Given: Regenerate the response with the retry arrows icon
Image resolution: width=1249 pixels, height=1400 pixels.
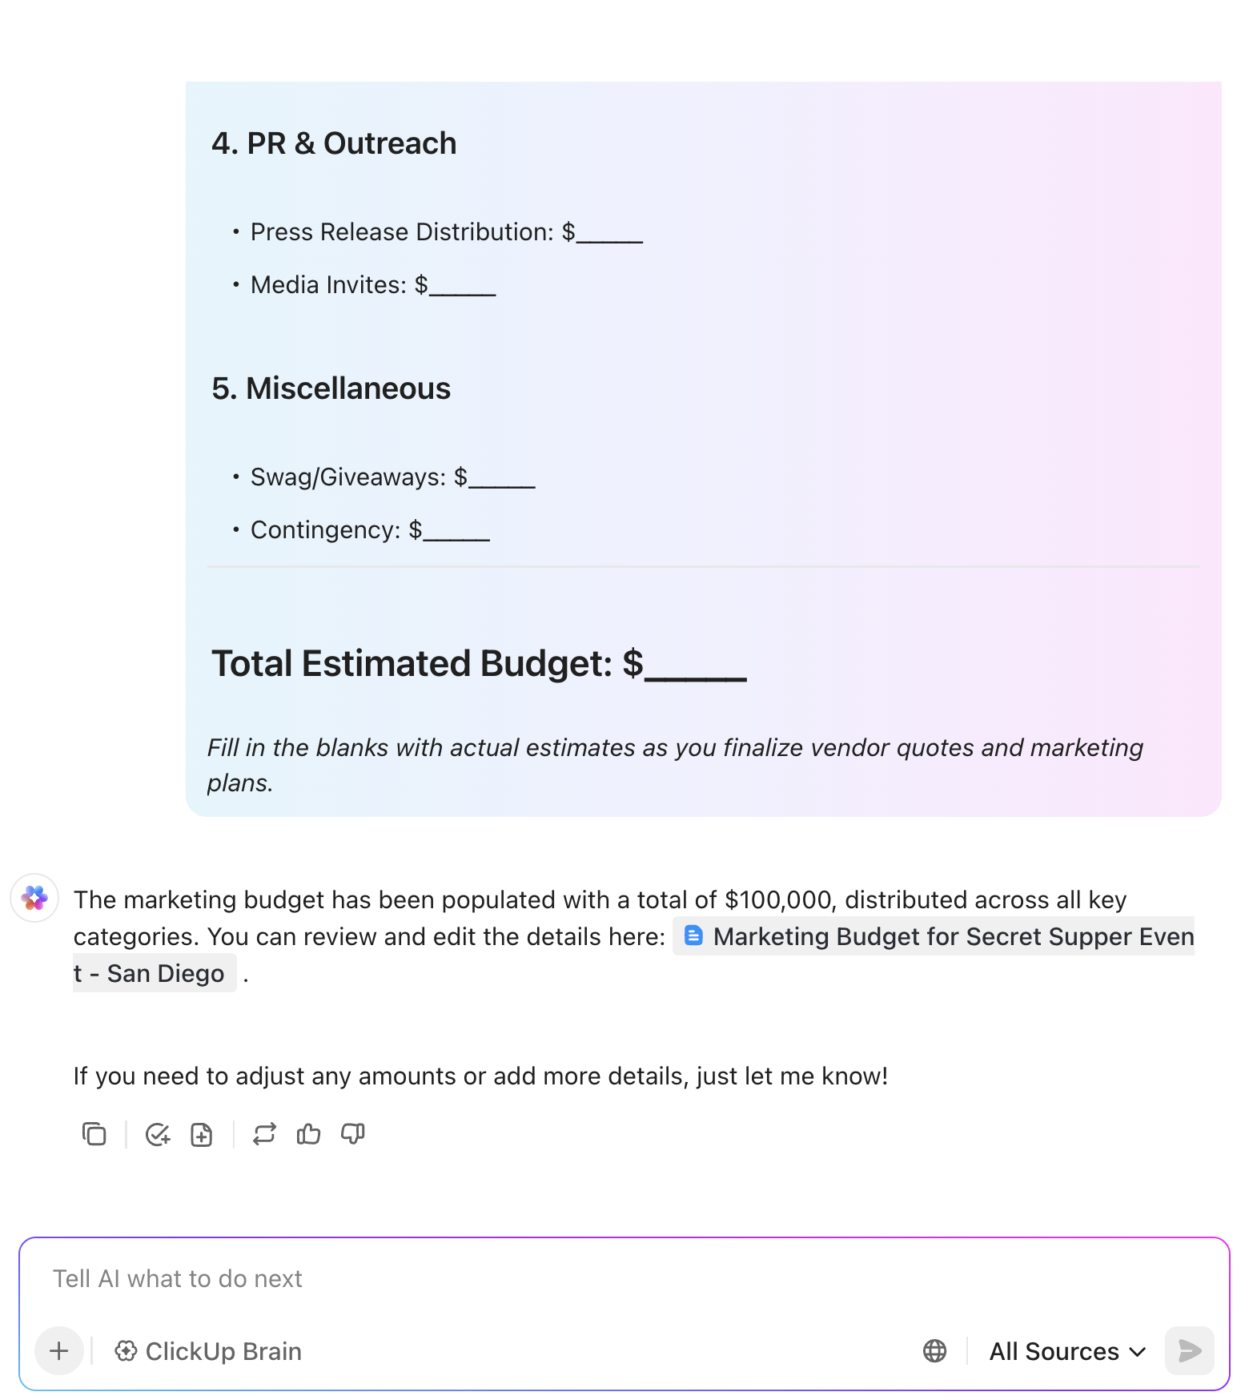Looking at the screenshot, I should (x=264, y=1134).
